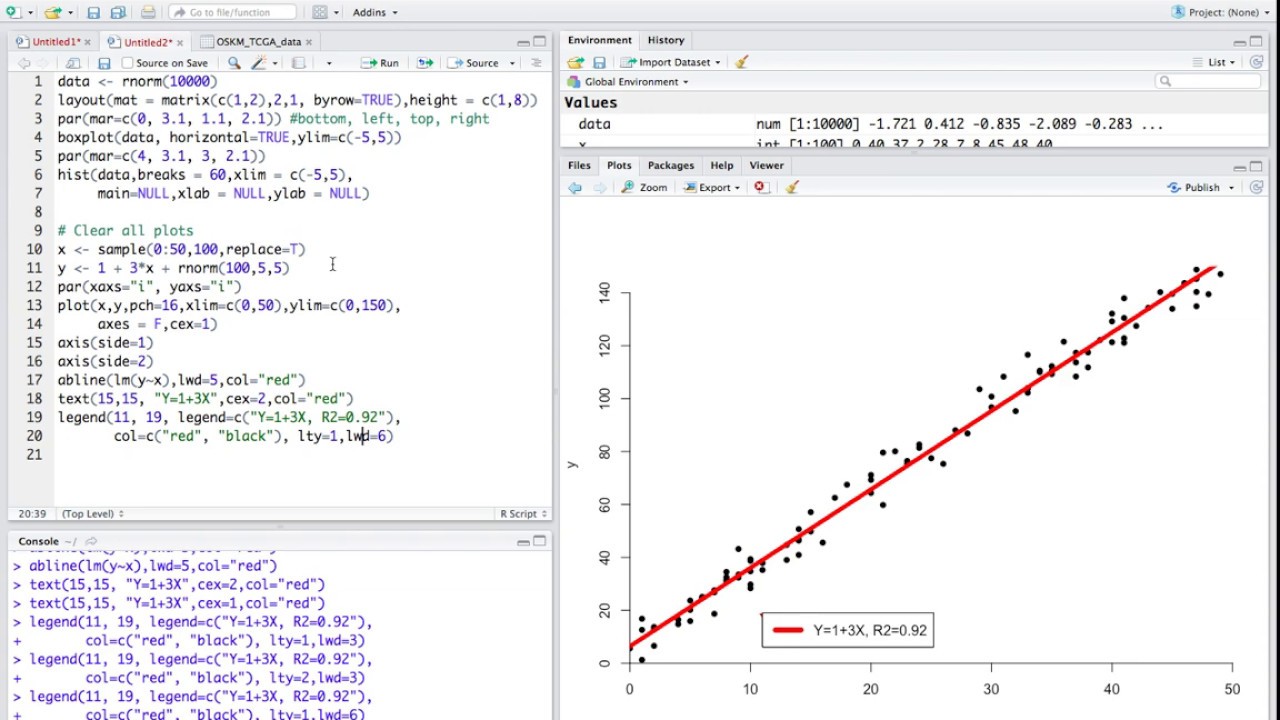Switch to the Environment tab
Screen dimensions: 1280x720
[x=600, y=40]
